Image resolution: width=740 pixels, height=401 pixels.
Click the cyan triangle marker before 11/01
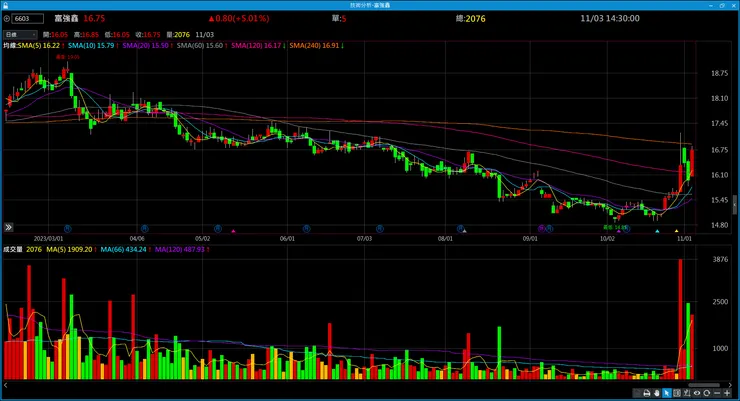pos(657,231)
